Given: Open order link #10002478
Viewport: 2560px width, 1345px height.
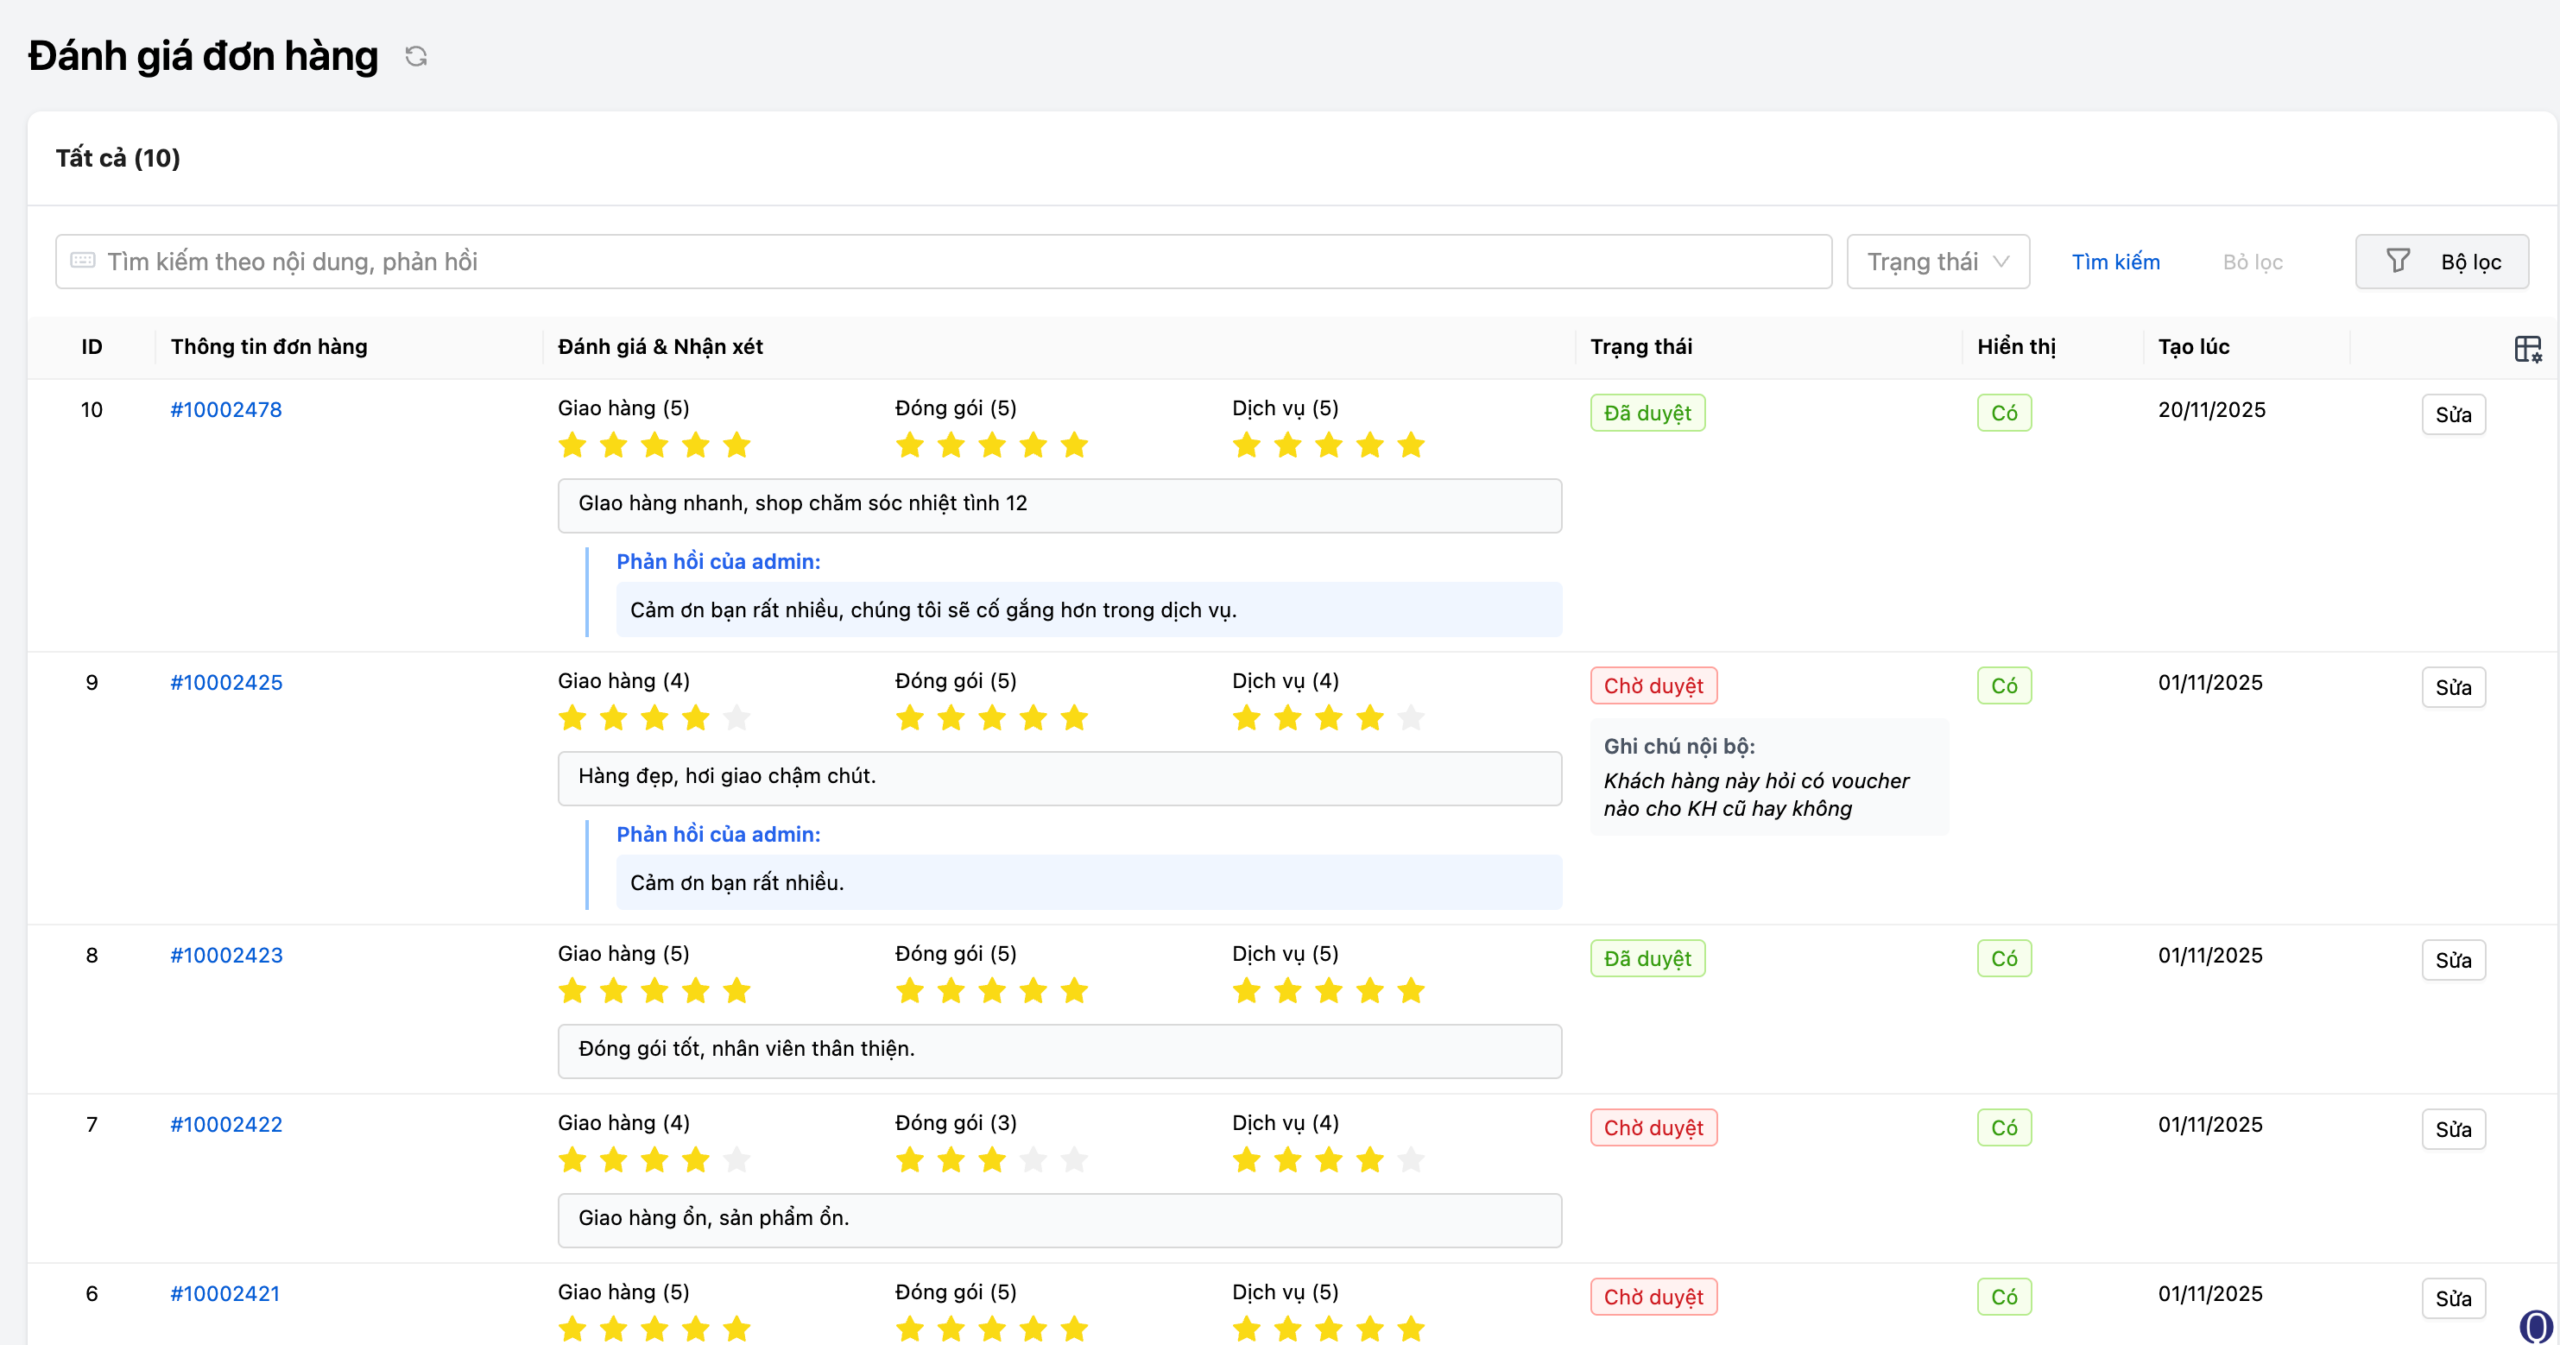Looking at the screenshot, I should point(226,409).
